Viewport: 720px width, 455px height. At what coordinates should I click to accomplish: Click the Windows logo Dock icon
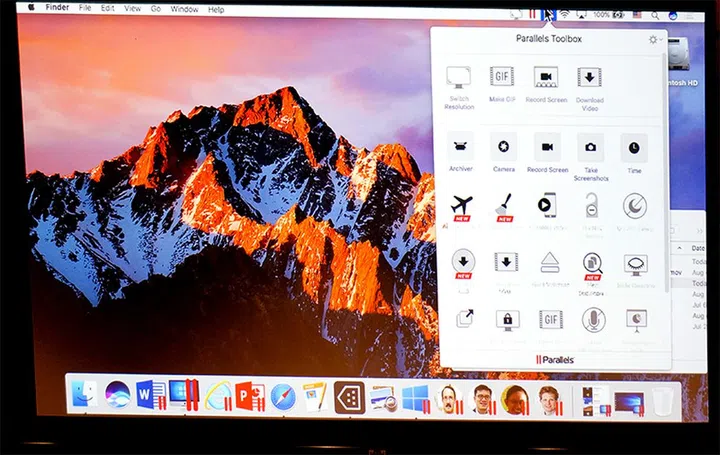(x=416, y=399)
